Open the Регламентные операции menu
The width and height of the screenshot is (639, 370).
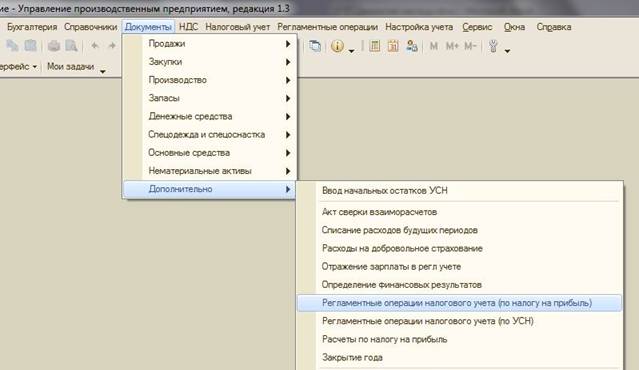327,27
